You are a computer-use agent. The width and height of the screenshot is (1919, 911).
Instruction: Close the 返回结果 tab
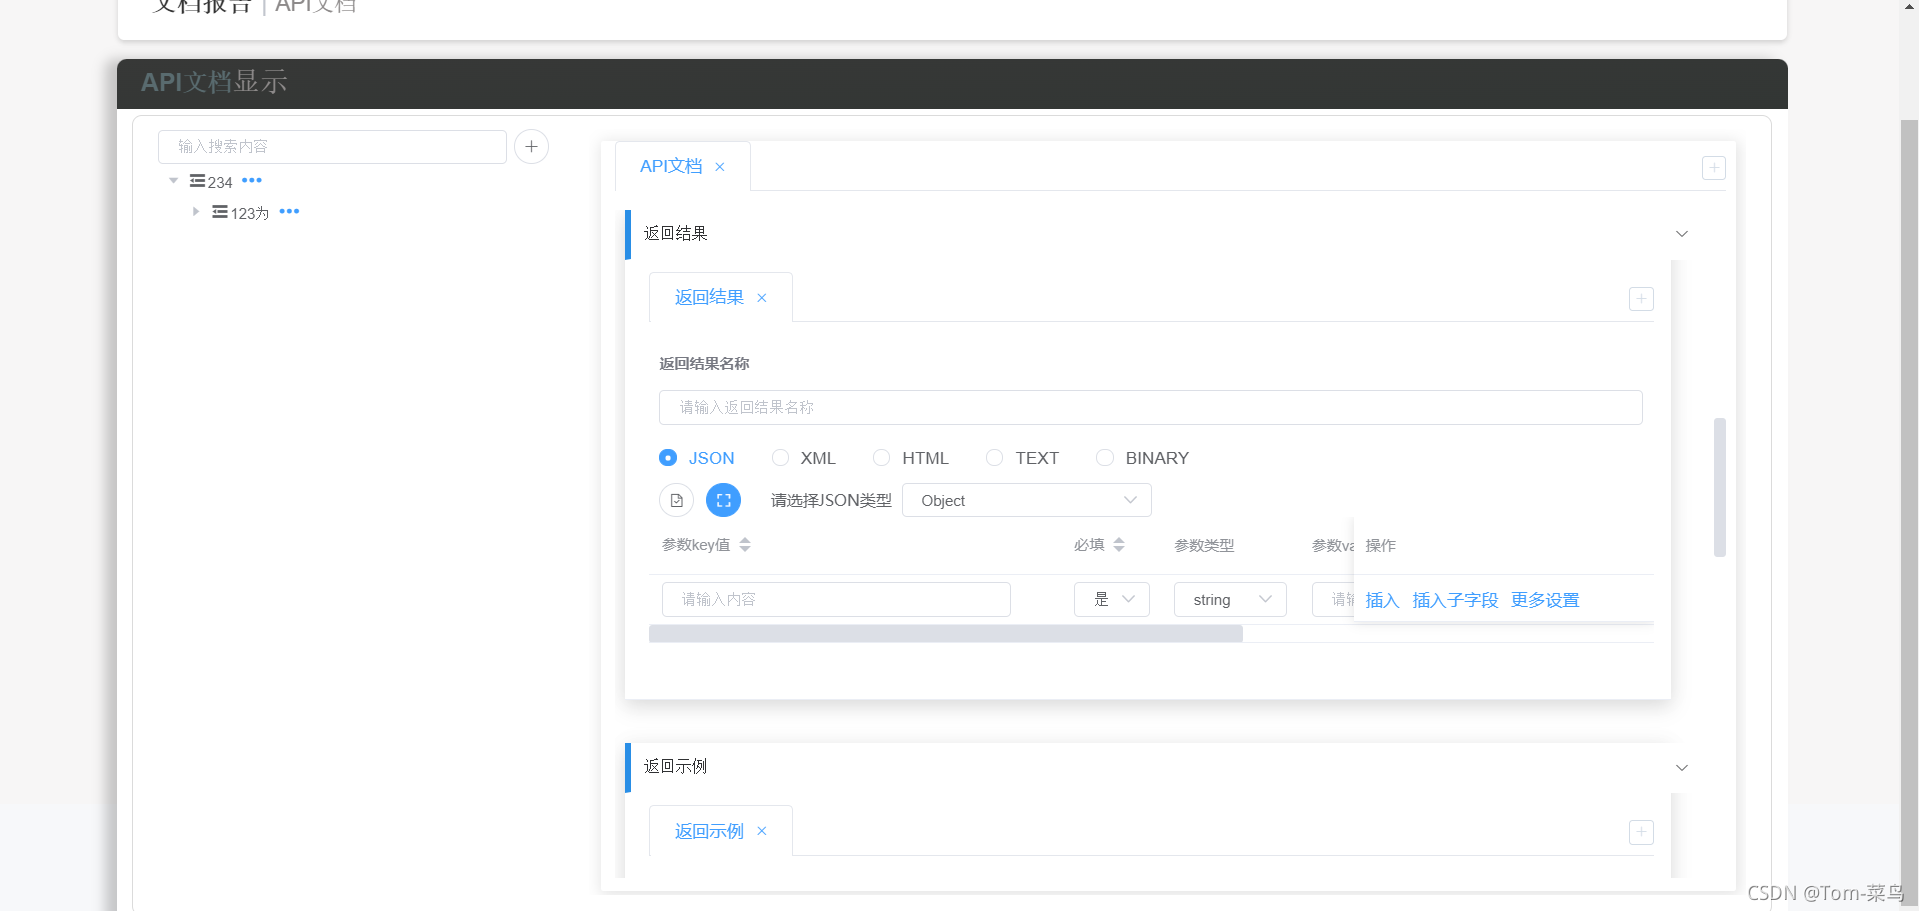(762, 298)
